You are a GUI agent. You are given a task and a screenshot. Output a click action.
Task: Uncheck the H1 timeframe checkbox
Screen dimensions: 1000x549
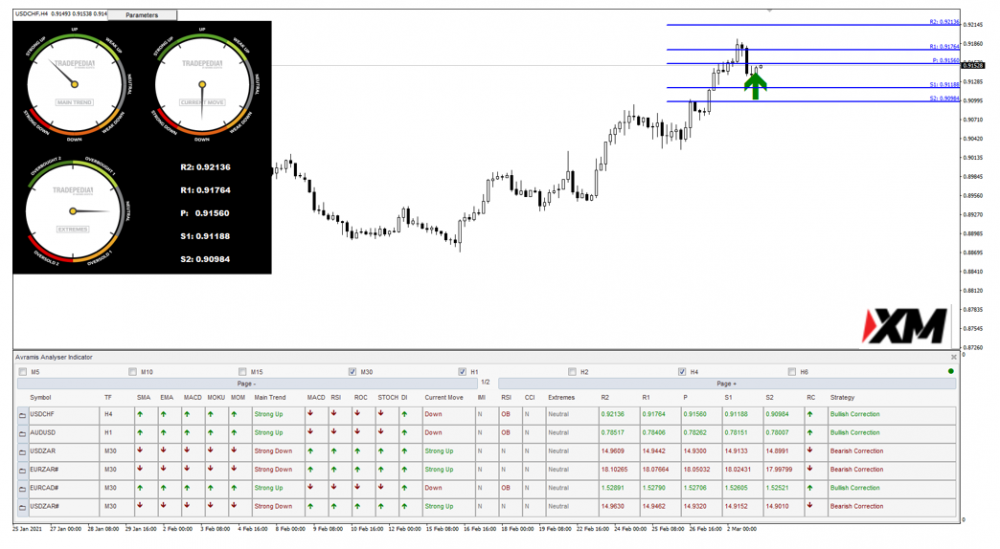pyautogui.click(x=462, y=372)
